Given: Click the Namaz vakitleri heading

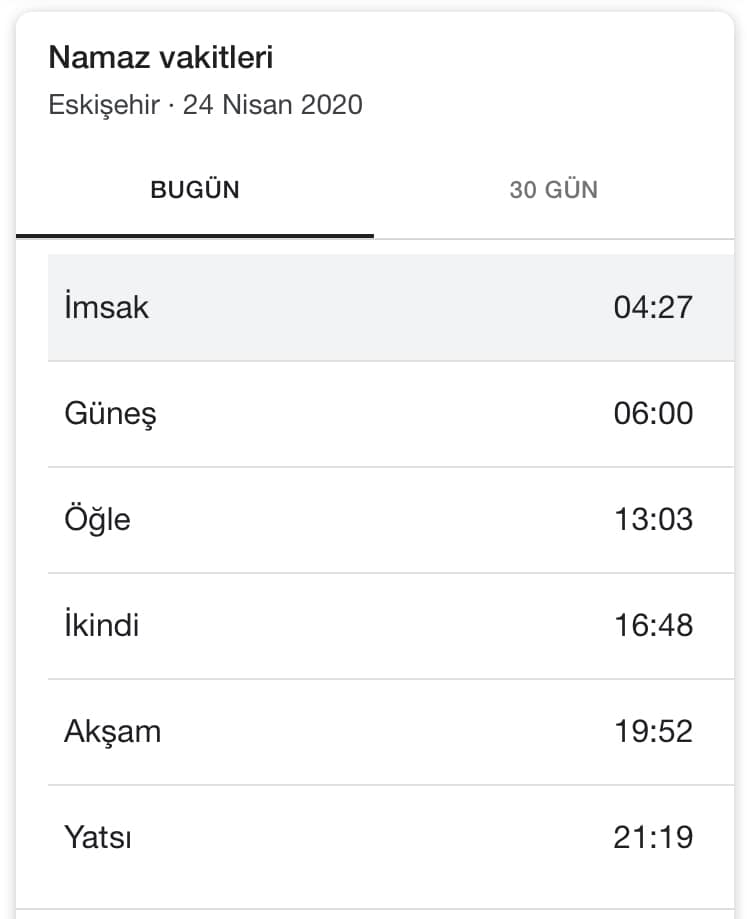Looking at the screenshot, I should pos(161,57).
